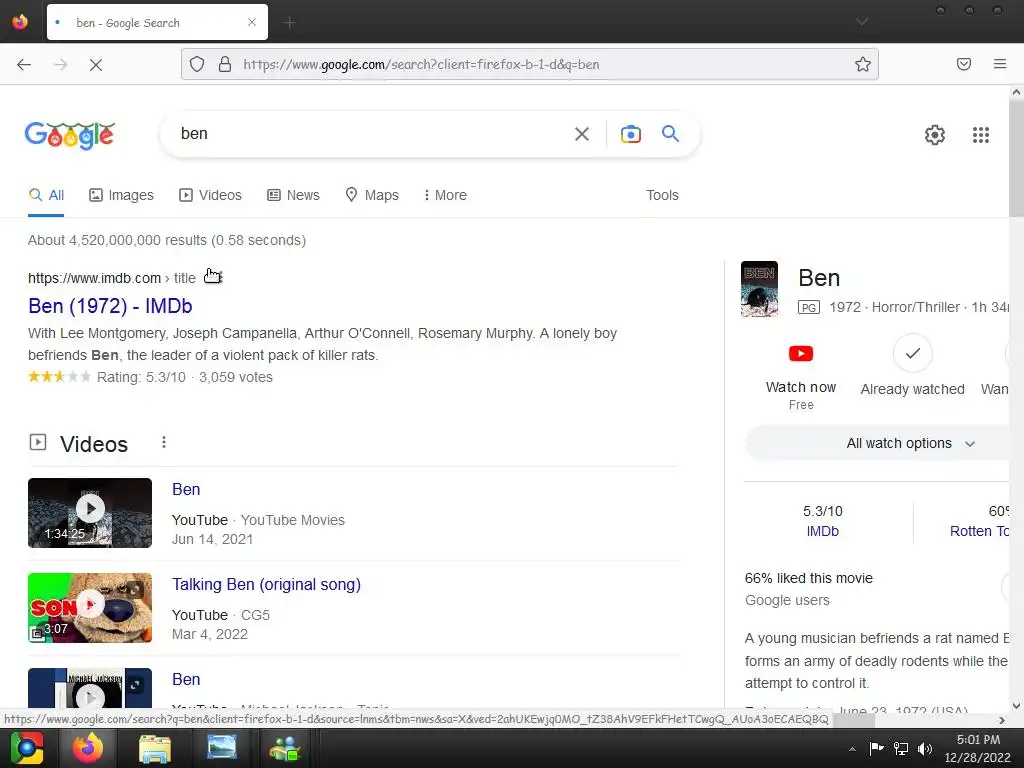Open search Tools

[x=662, y=195]
